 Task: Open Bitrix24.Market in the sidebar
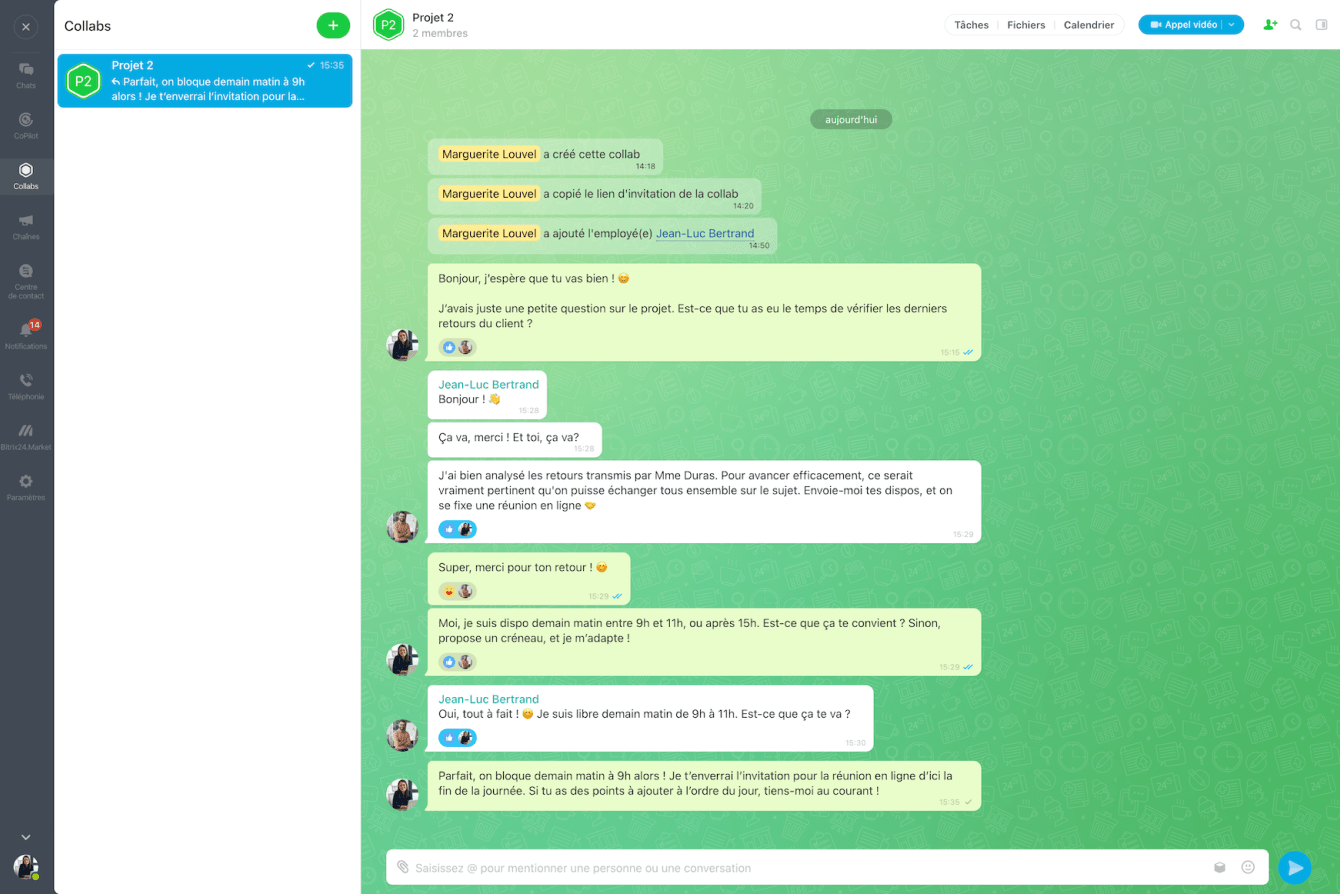[26, 436]
